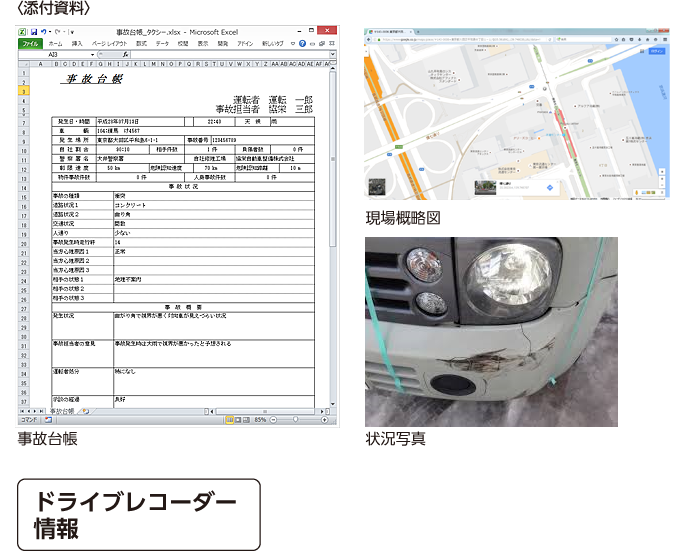Open the browser hamburger menu in the map window
The height and width of the screenshot is (551, 686).
click(x=665, y=39)
